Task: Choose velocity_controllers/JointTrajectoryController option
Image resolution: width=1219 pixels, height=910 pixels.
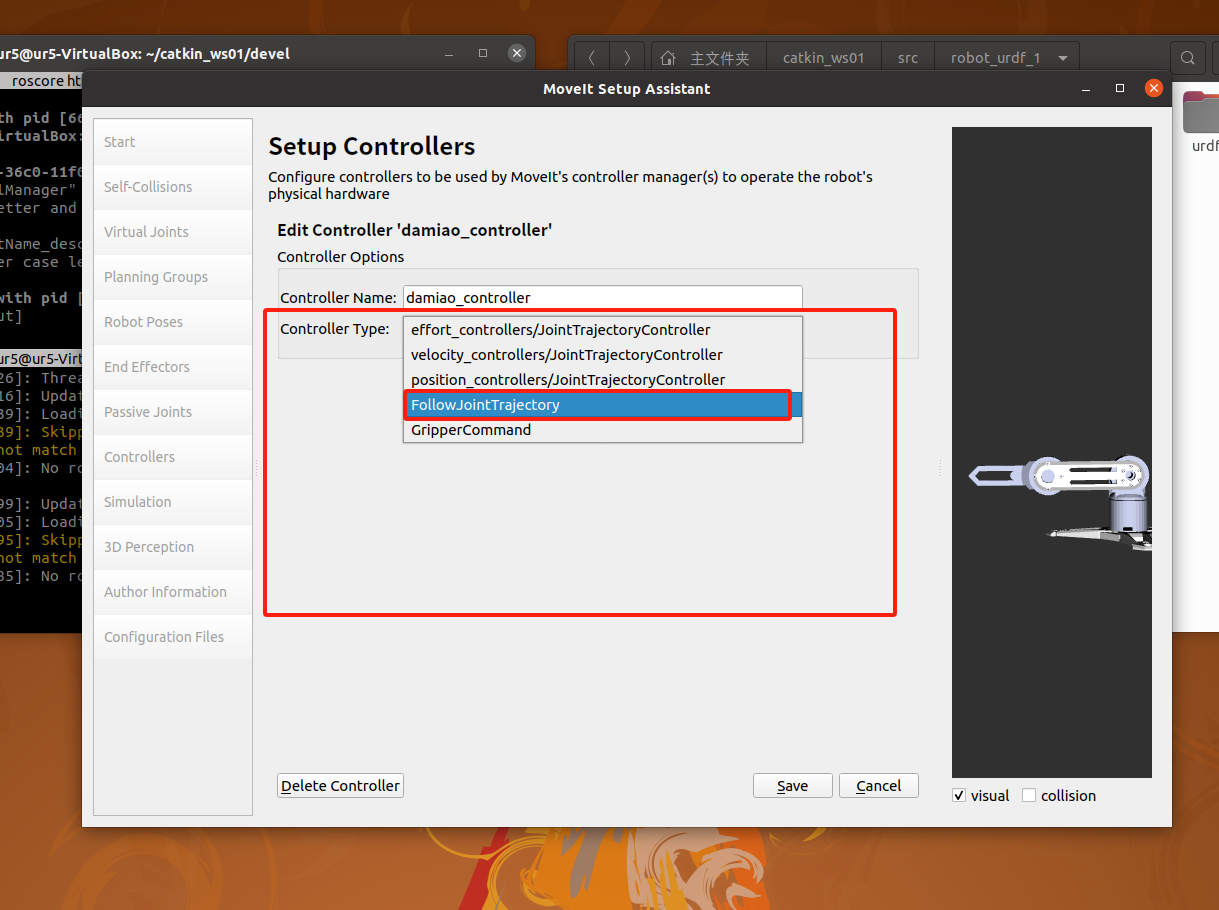Action: [603, 355]
